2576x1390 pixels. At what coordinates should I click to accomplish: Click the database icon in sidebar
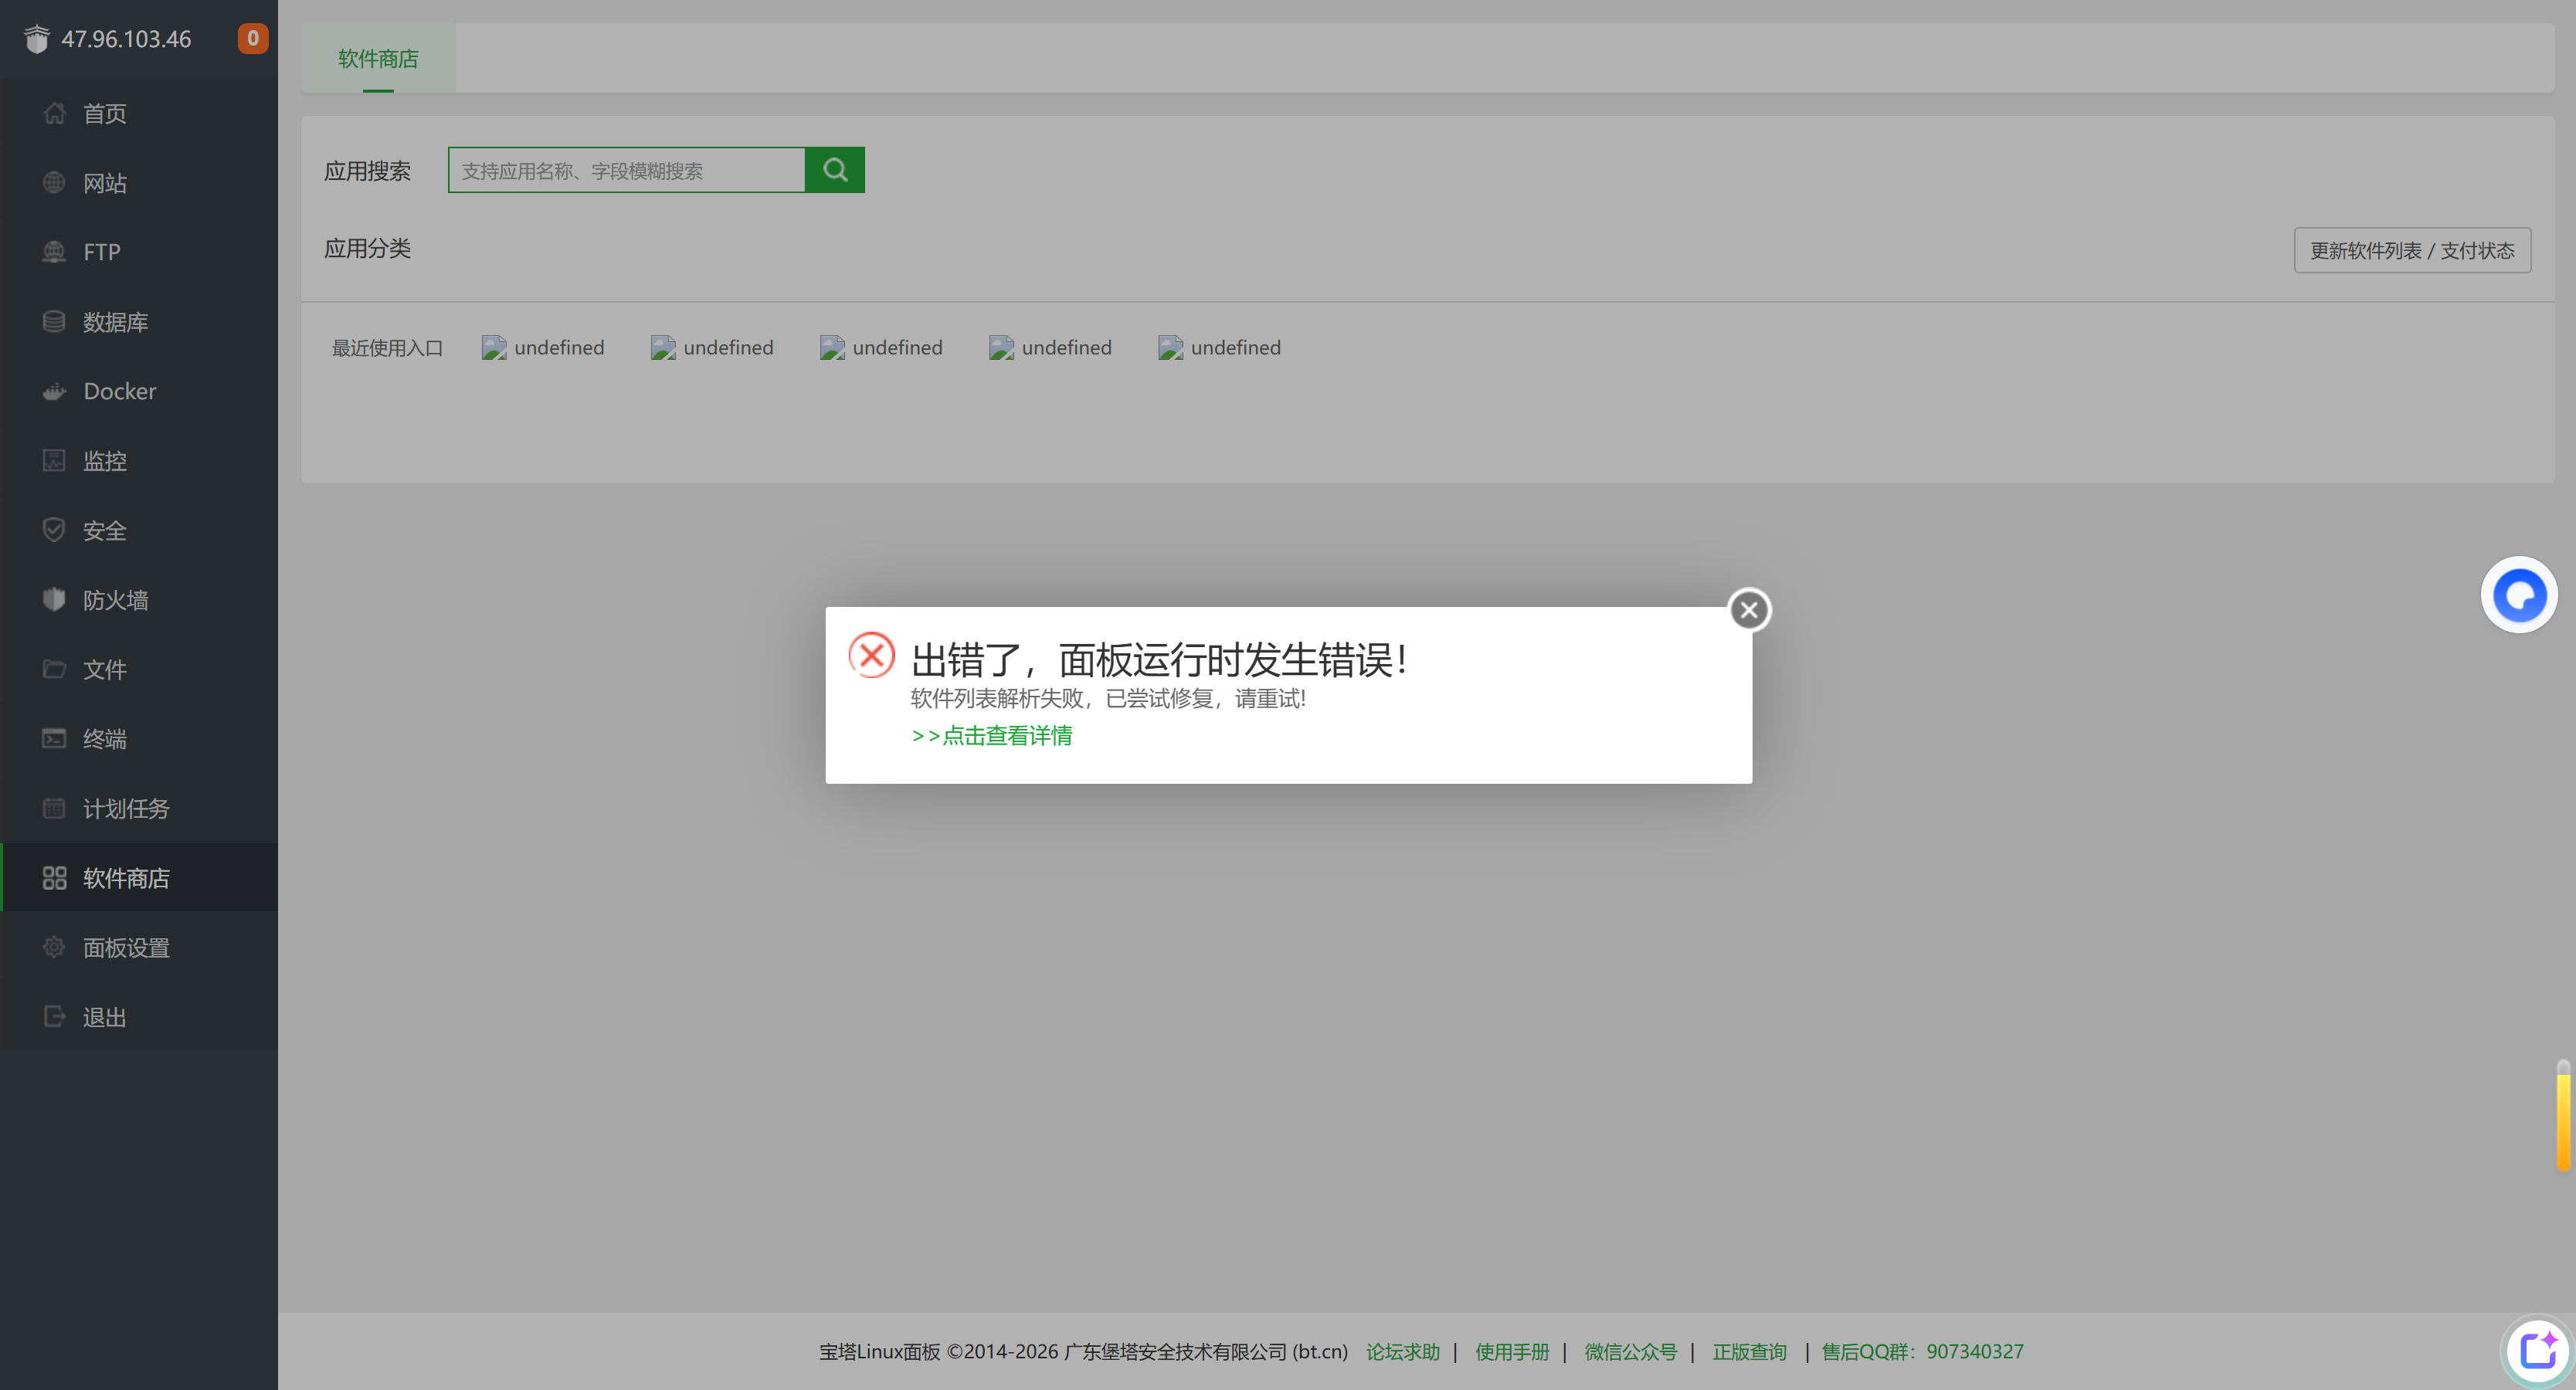click(x=54, y=322)
